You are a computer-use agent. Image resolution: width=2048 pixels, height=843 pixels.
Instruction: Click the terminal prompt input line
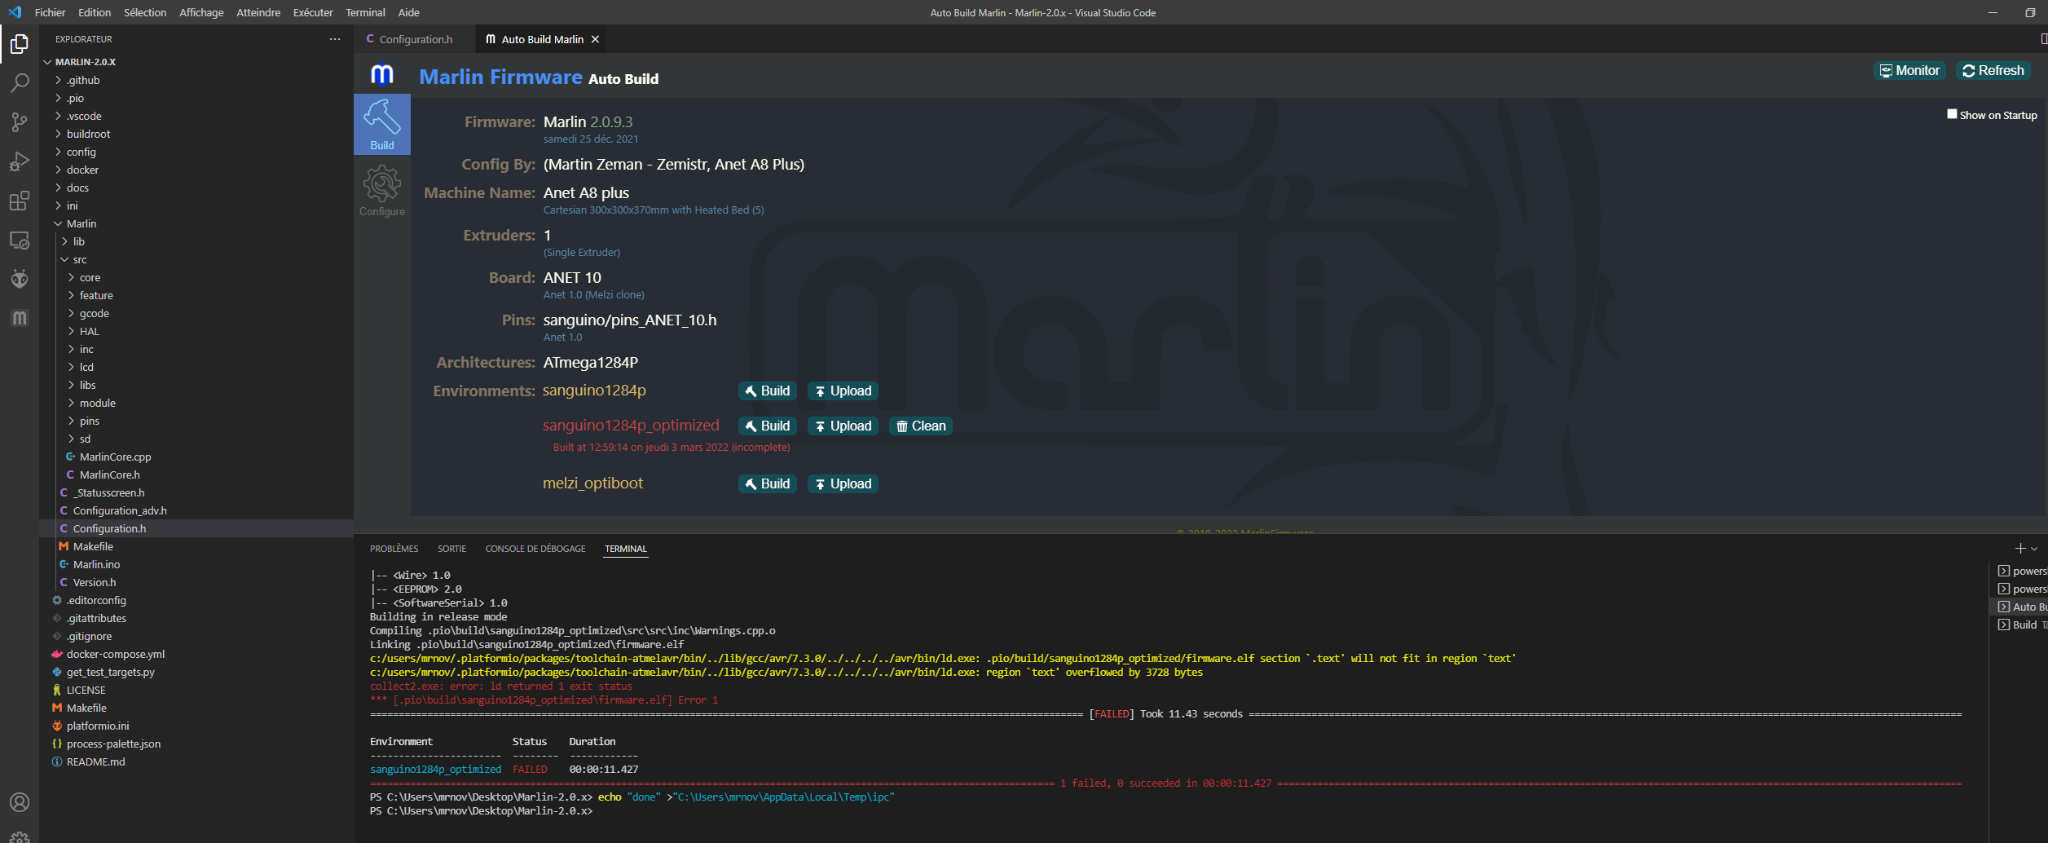click(481, 811)
